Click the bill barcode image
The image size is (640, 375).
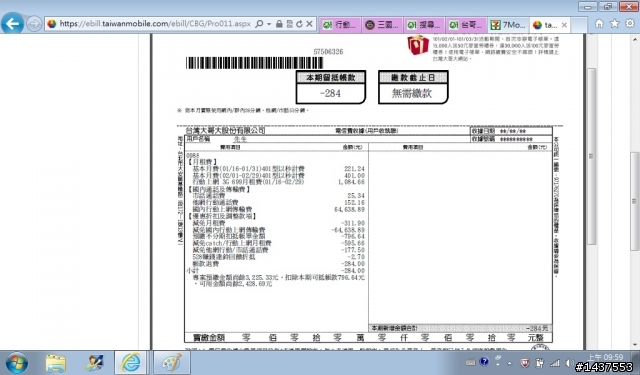pyautogui.click(x=254, y=62)
